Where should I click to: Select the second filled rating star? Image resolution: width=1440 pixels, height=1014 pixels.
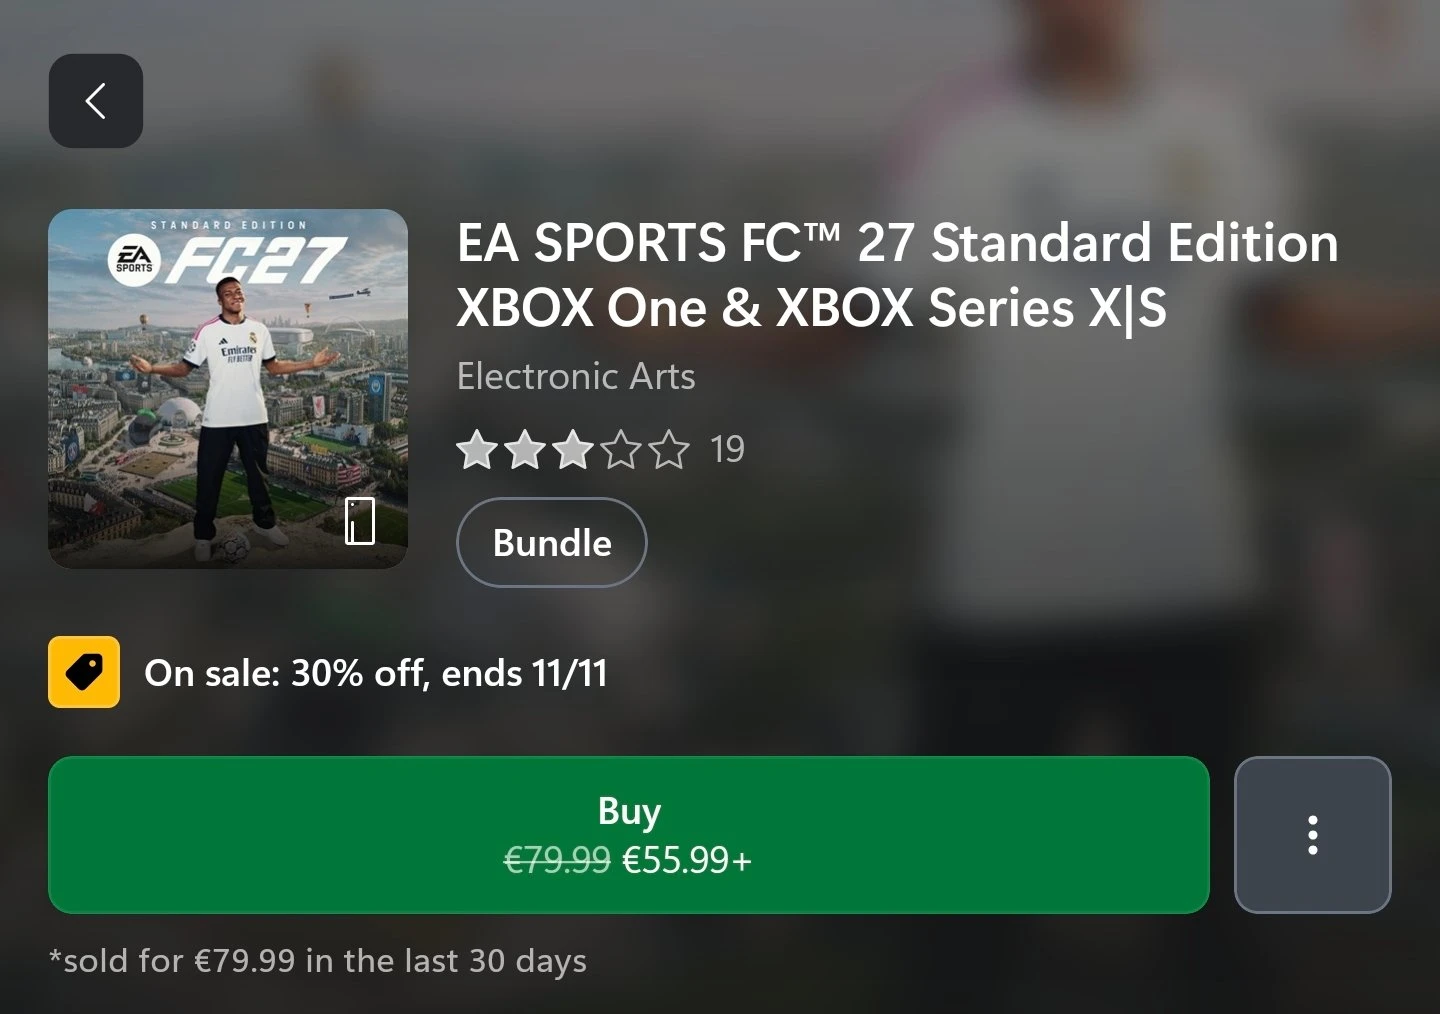coord(524,450)
